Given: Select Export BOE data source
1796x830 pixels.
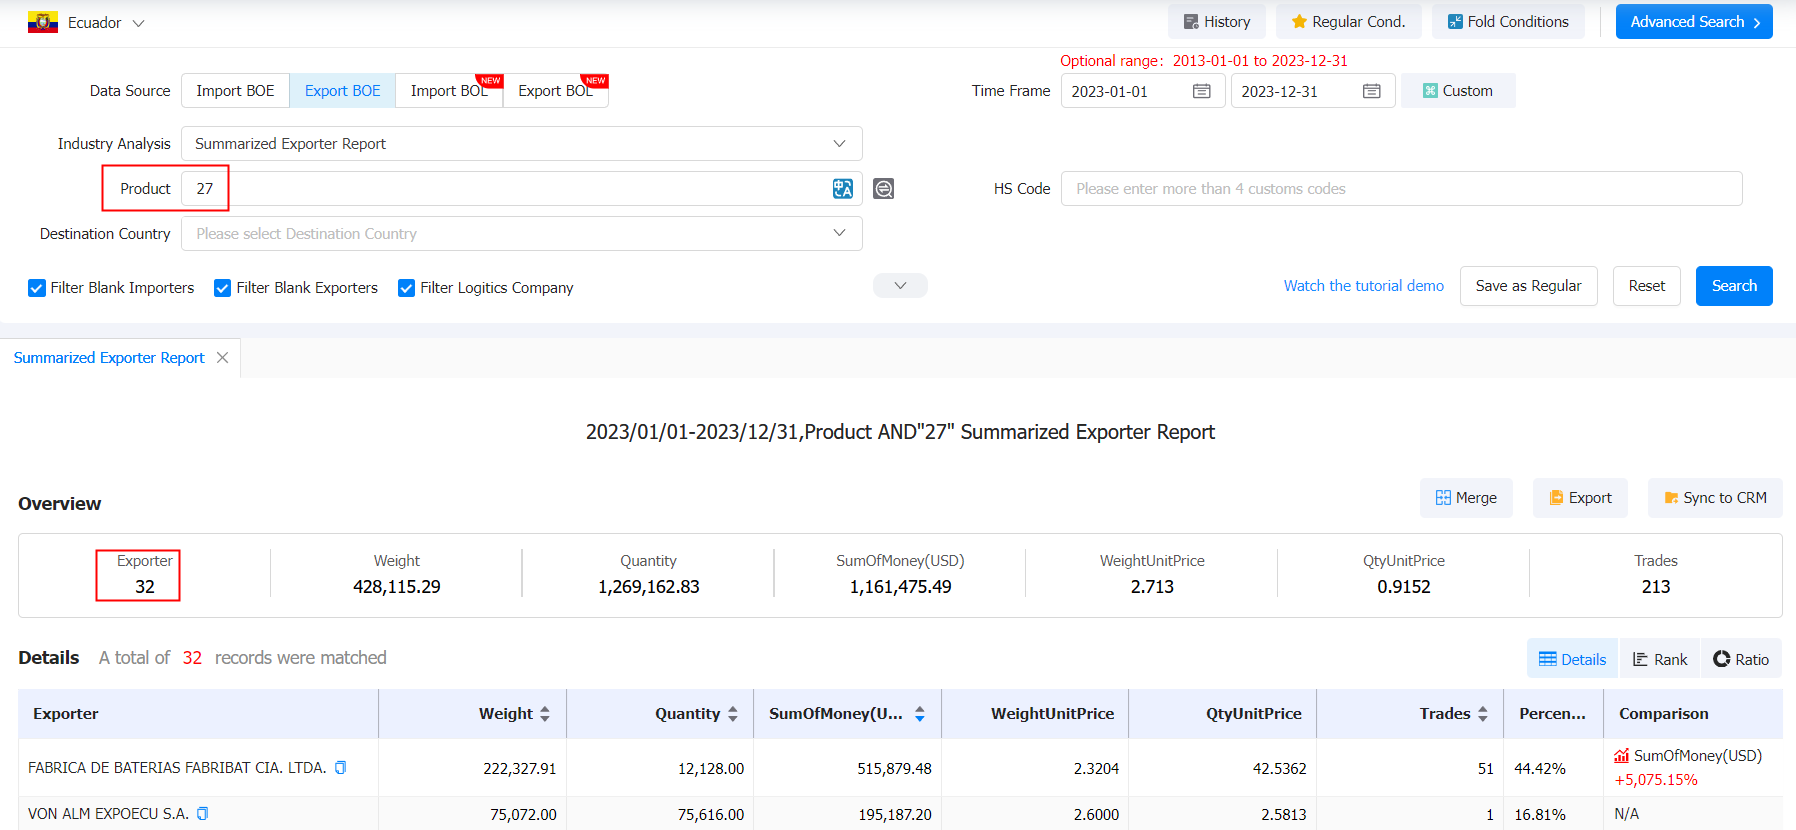Looking at the screenshot, I should pos(342,91).
